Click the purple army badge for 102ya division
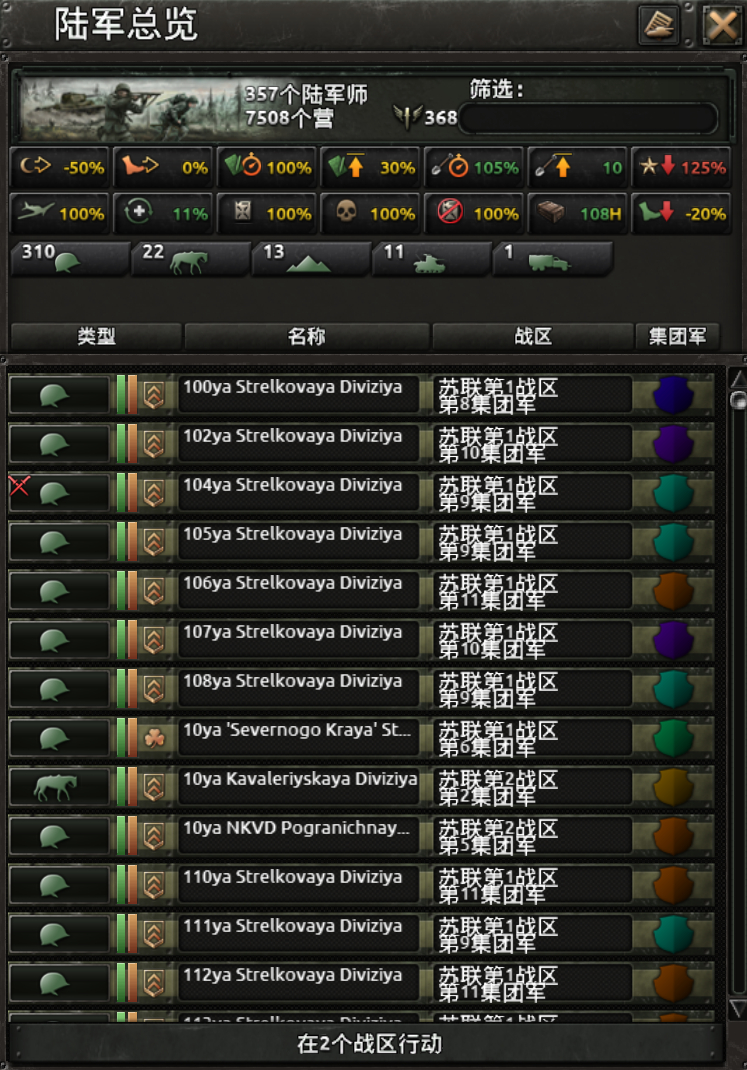 [x=673, y=444]
